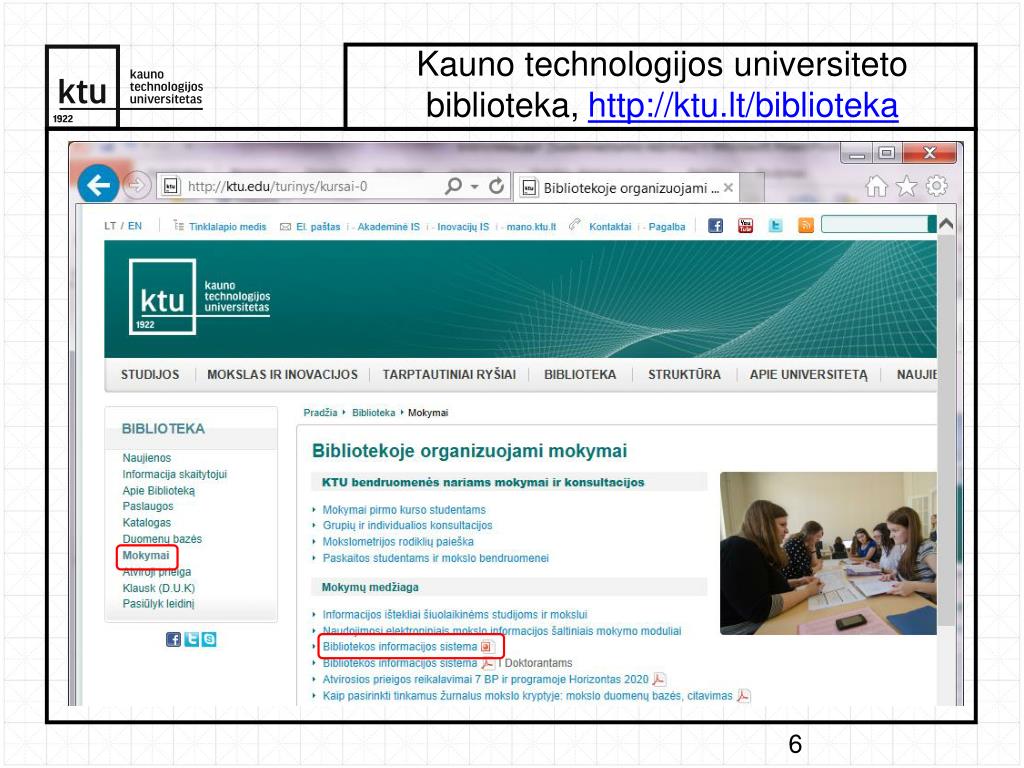Open APIE UNIVERSITETĄ menu
1024x768 pixels.
tap(808, 375)
